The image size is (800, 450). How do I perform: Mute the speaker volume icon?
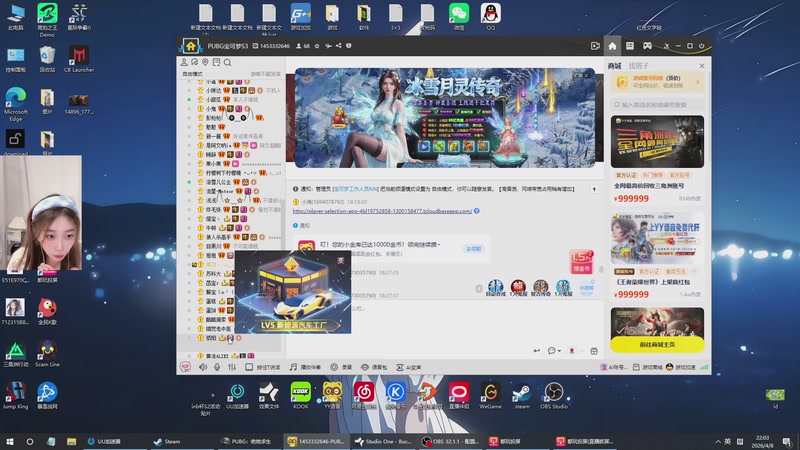point(203,367)
